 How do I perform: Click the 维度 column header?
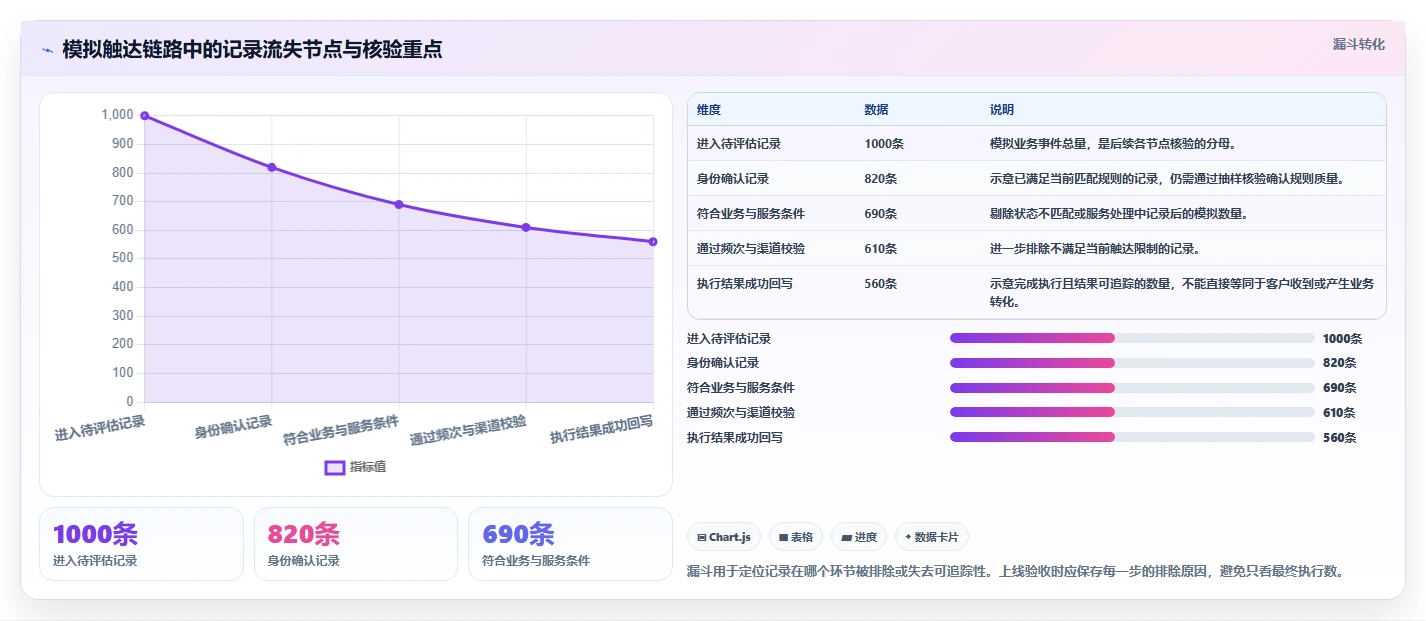coord(709,109)
